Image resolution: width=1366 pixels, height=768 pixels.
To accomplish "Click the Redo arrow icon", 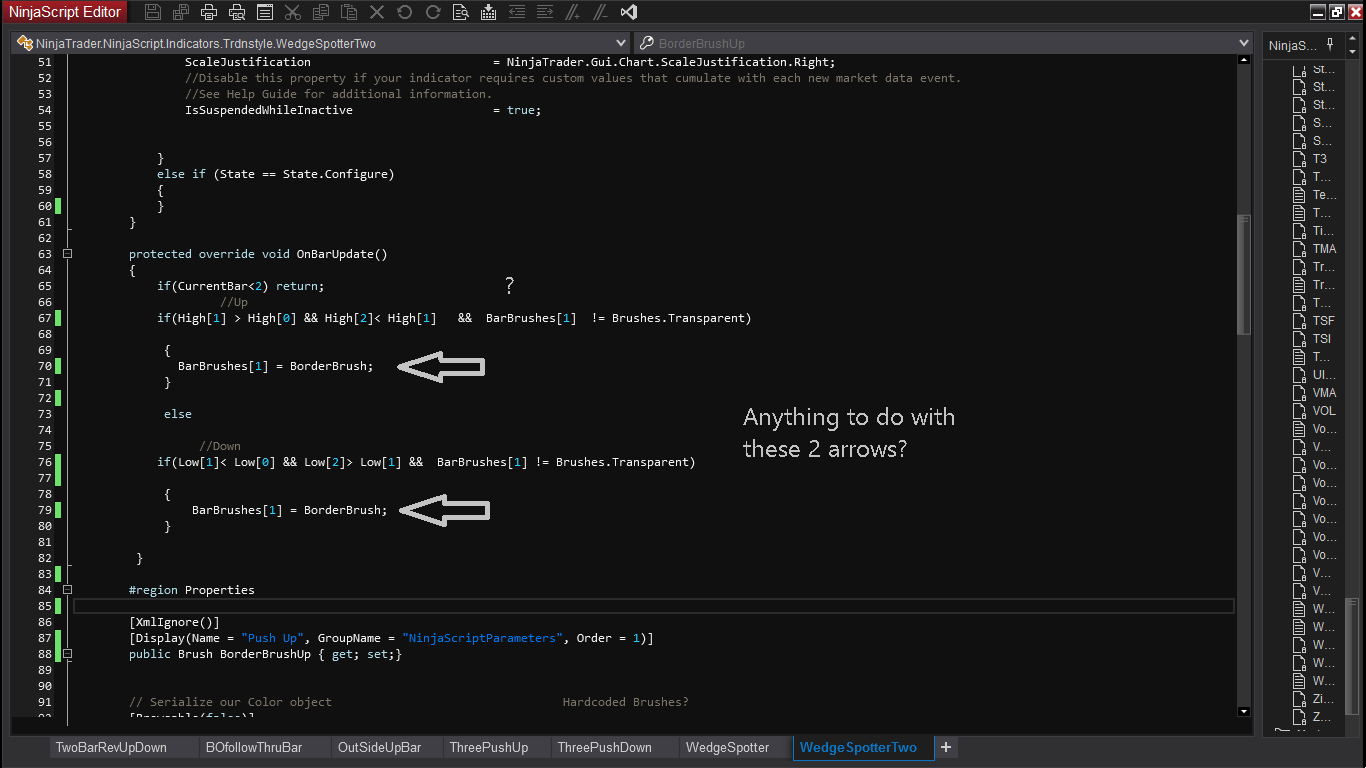I will 432,13.
